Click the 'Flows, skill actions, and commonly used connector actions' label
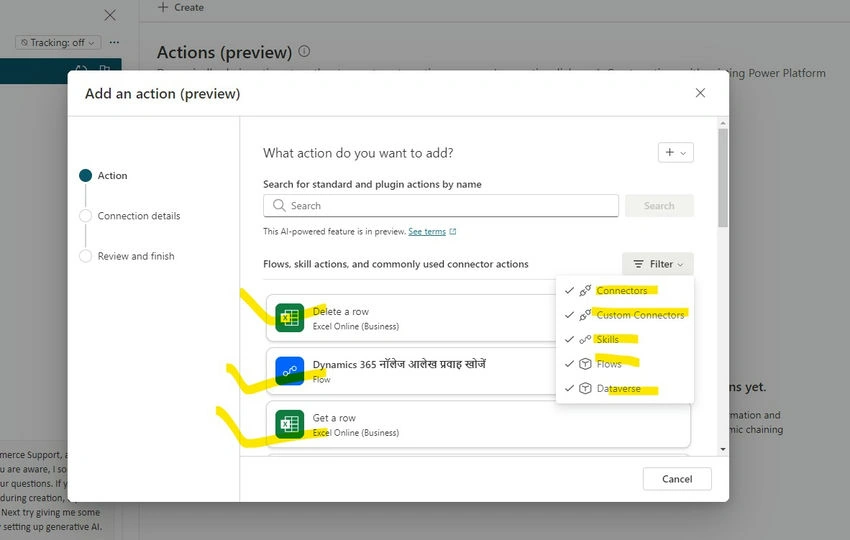Screen dimensions: 850x540 click(396, 264)
